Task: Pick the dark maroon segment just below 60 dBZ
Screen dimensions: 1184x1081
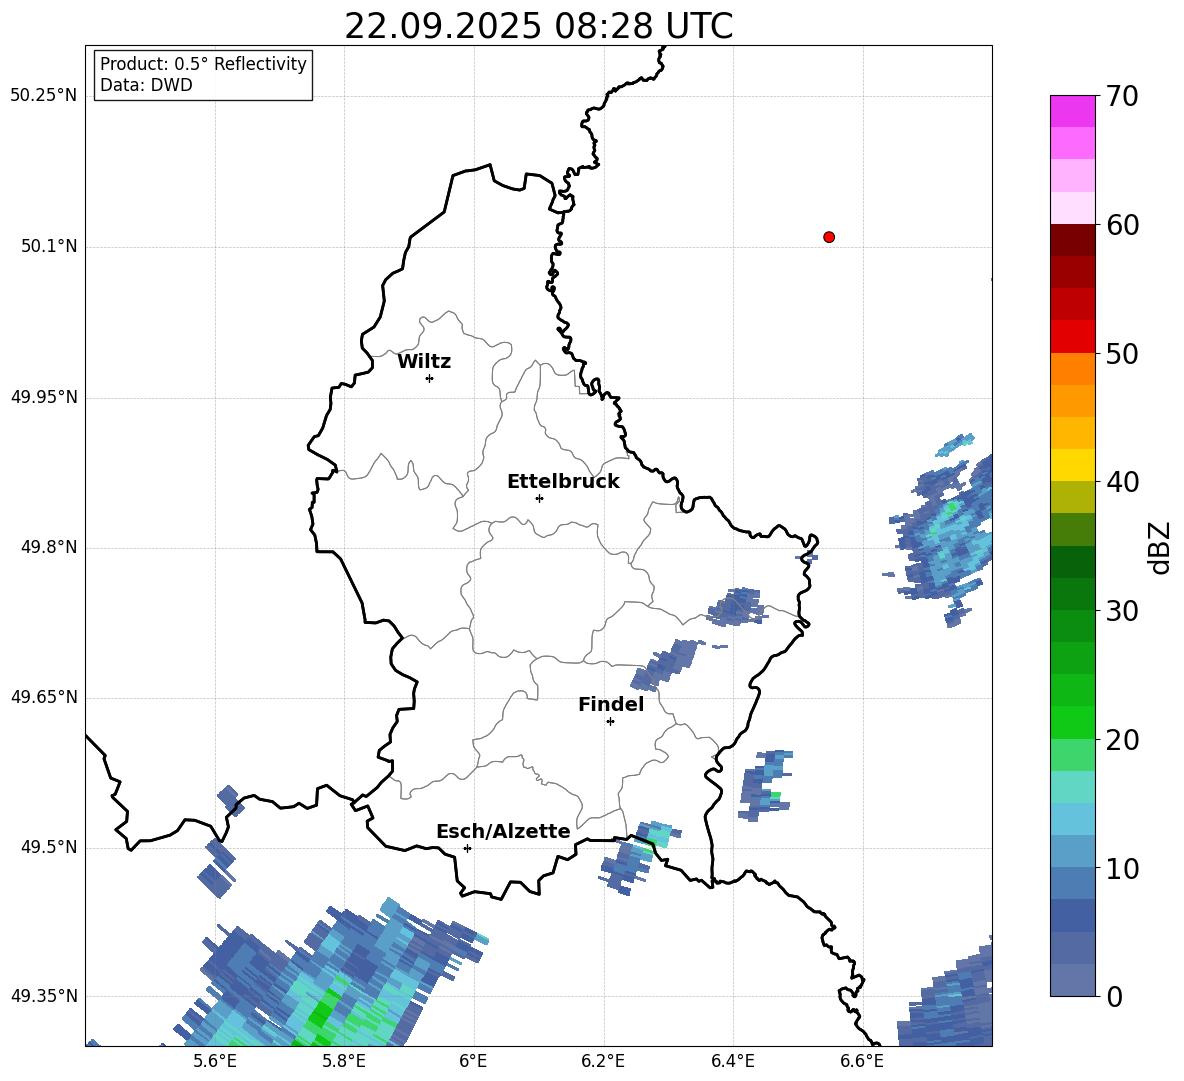Action: pos(1072,239)
